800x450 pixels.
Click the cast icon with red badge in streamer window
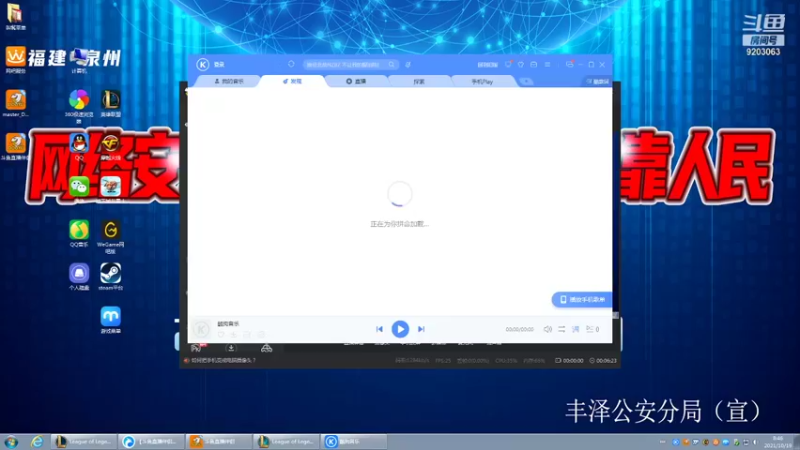[197, 348]
